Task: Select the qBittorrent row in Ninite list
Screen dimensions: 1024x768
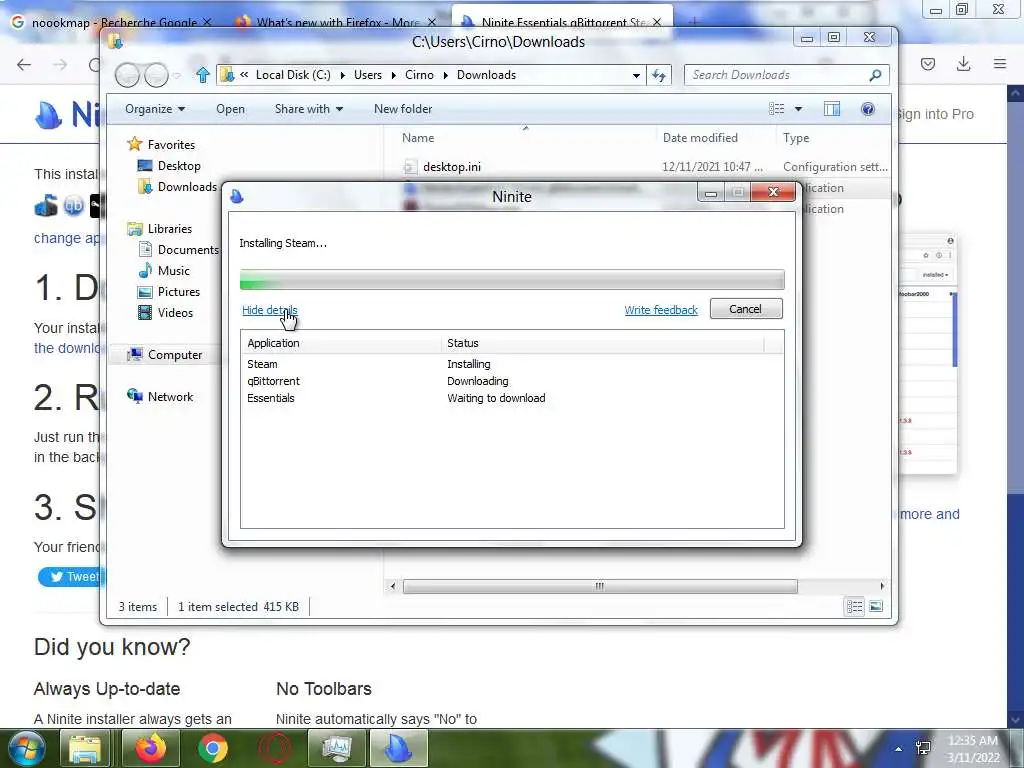Action: pyautogui.click(x=511, y=381)
